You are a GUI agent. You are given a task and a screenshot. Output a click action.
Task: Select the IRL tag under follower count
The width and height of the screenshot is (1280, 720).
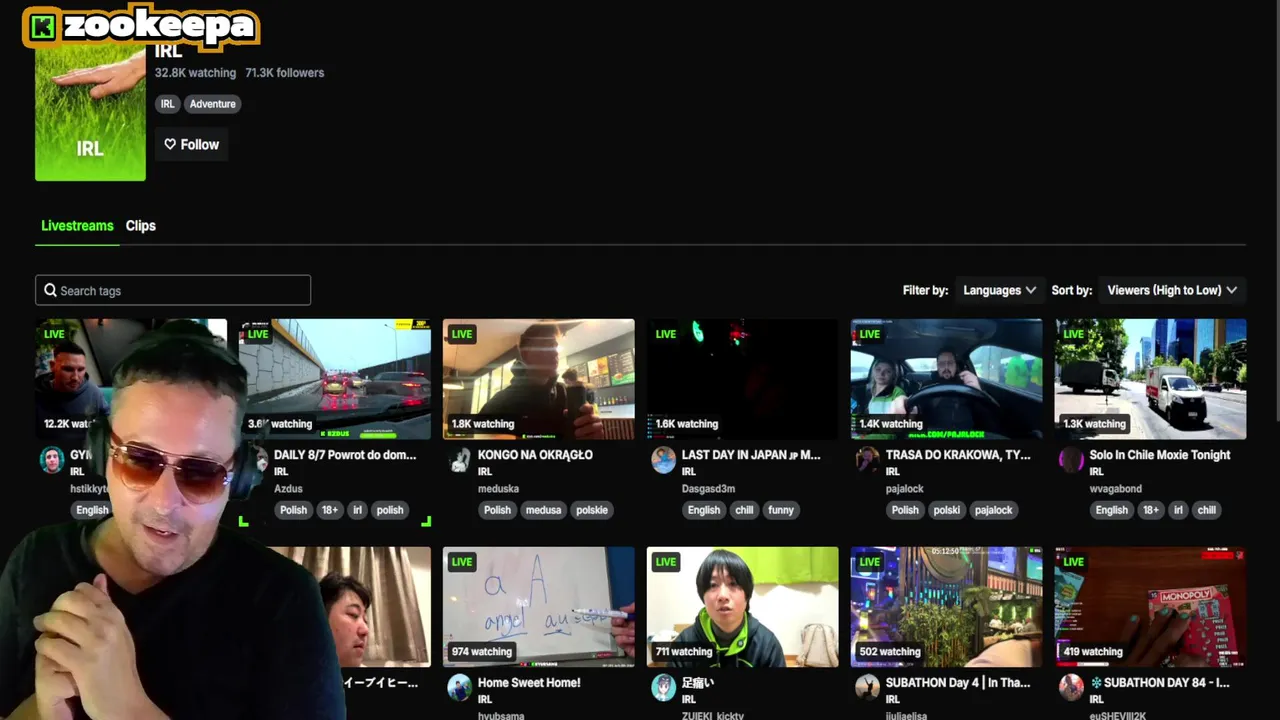[x=168, y=104]
